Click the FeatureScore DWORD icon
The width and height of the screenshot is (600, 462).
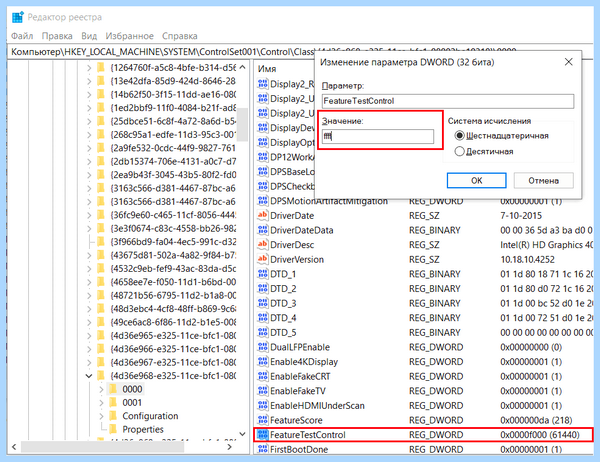[262, 420]
